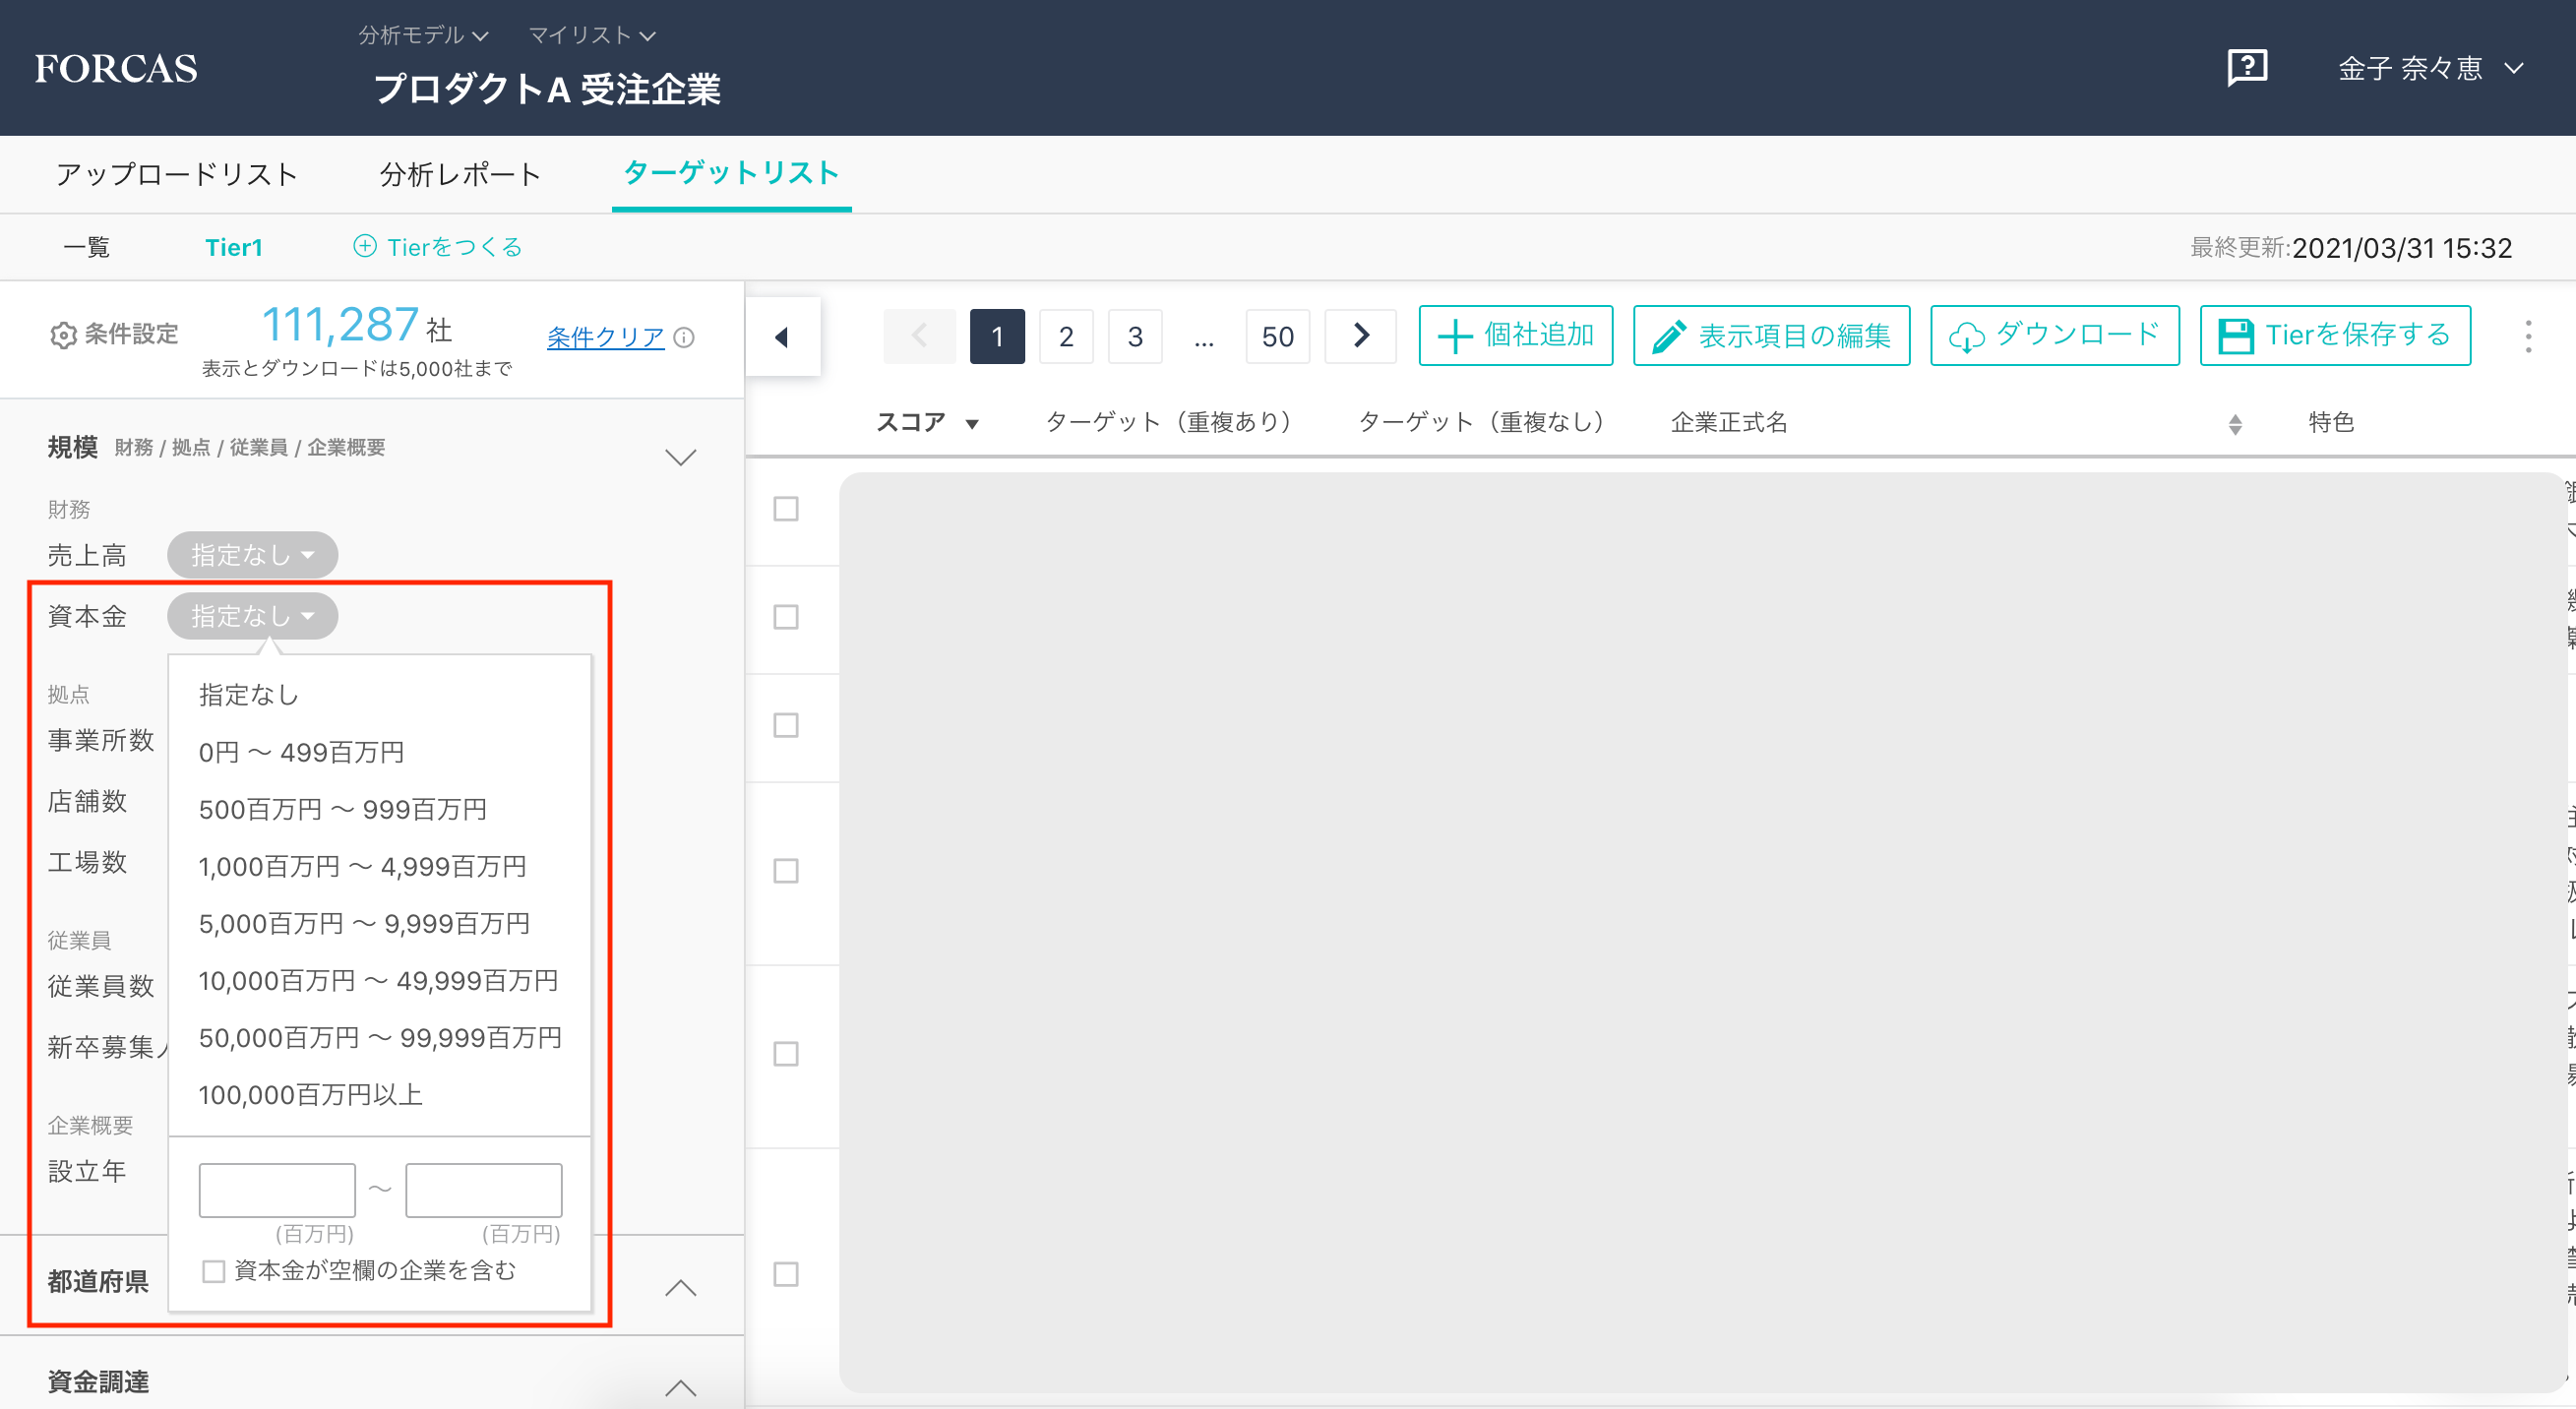
Task: Open the vertical three-dot more menu
Action: 2527,336
